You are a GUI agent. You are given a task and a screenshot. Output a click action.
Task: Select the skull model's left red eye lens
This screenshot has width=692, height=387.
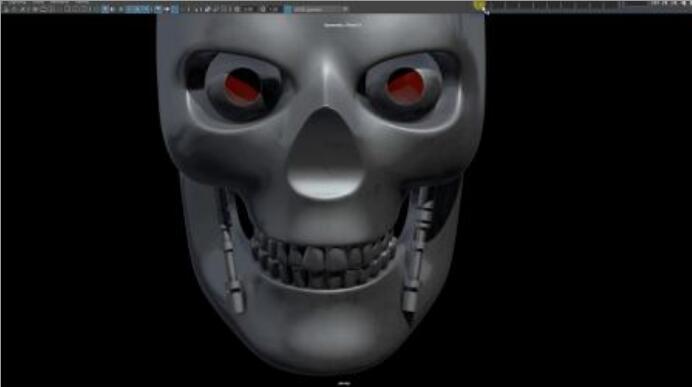pos(242,86)
